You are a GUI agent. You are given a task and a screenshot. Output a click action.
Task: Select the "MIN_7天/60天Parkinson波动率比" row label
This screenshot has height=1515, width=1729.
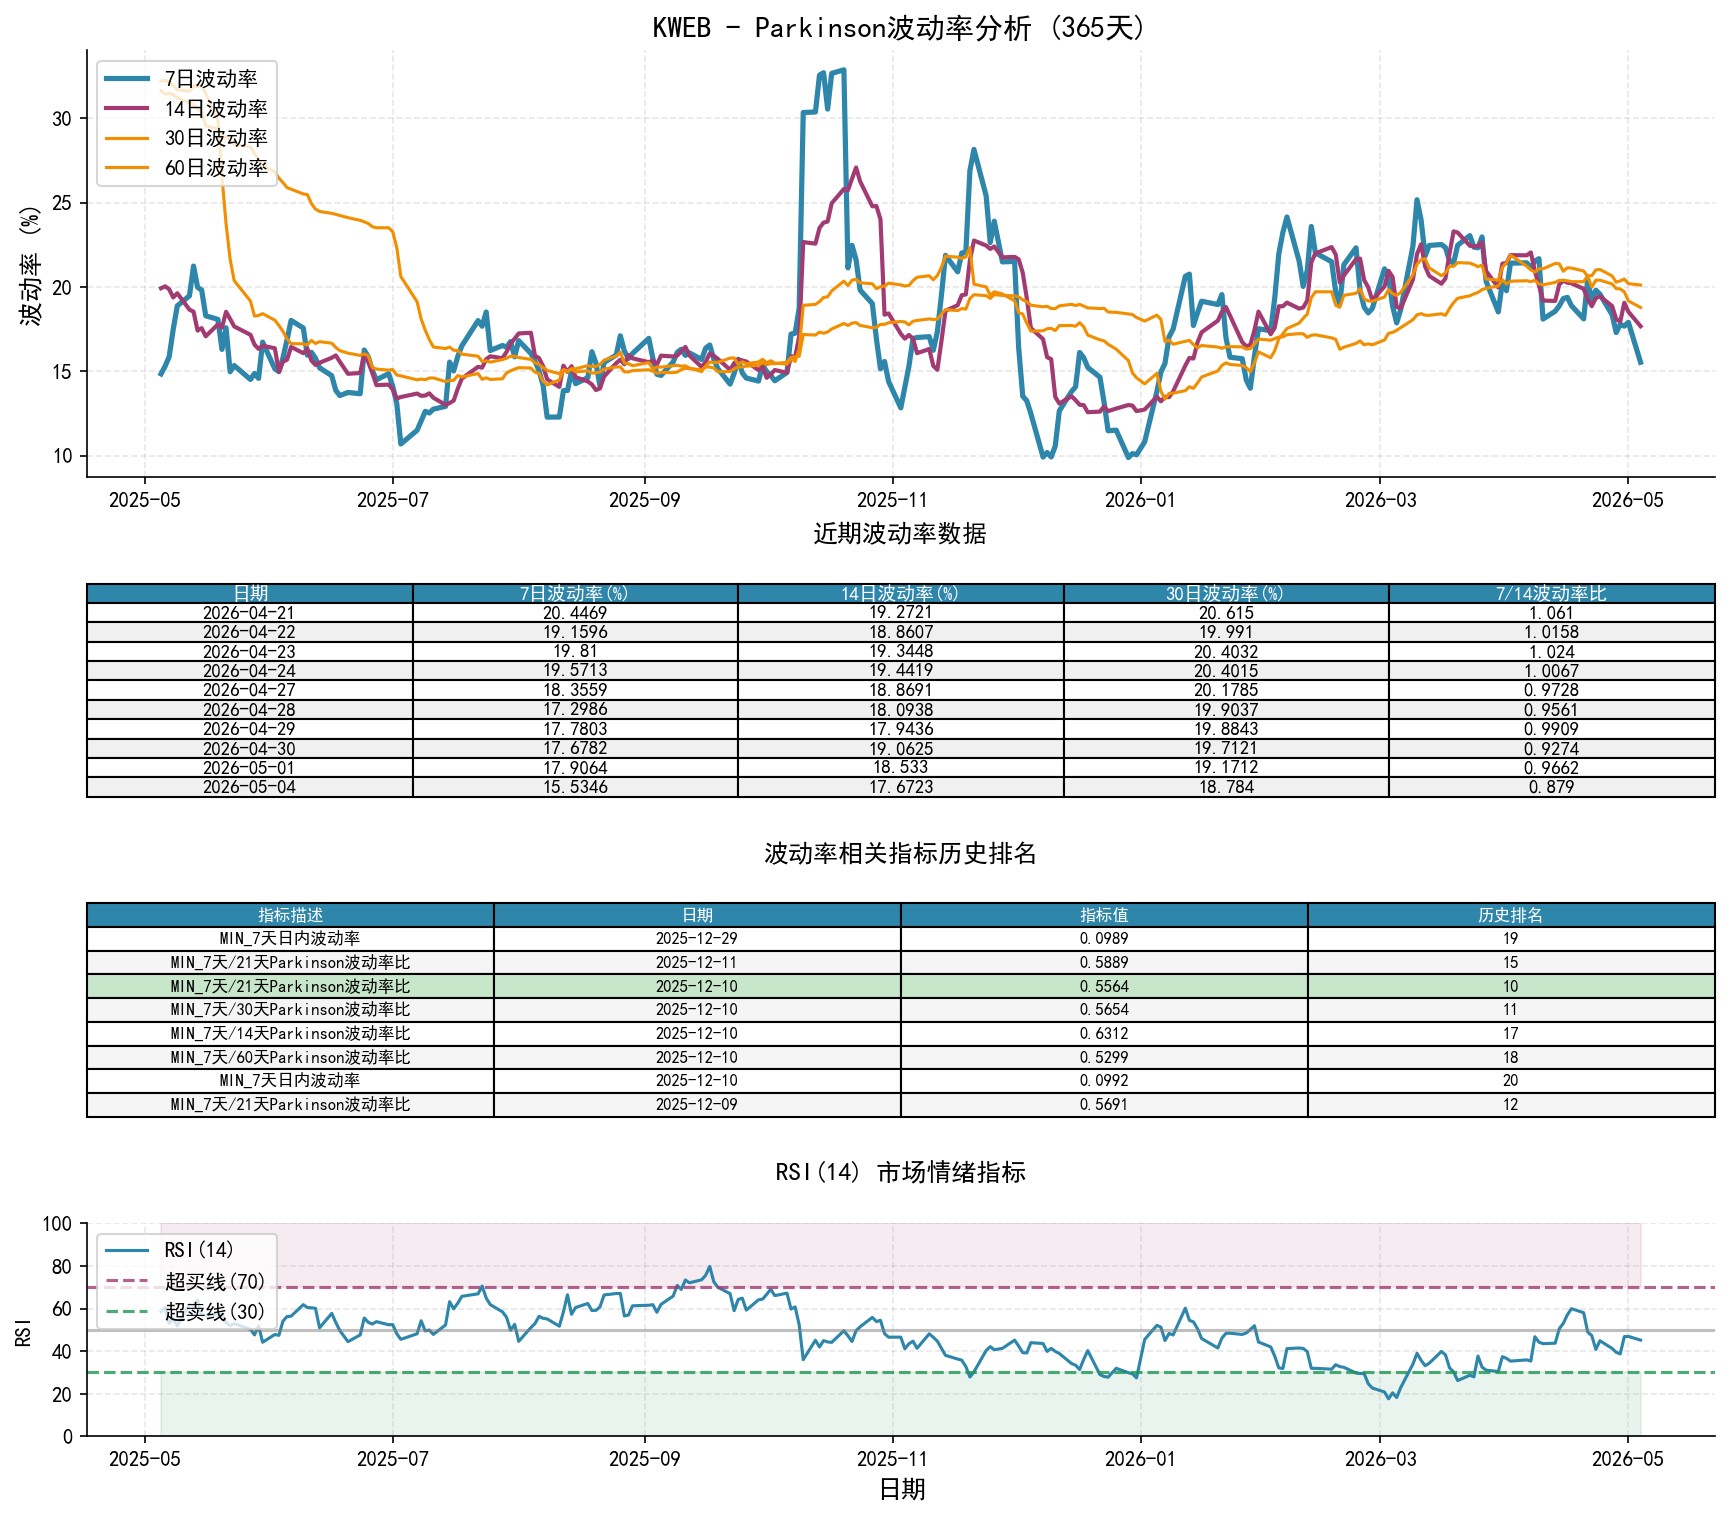(x=290, y=1057)
